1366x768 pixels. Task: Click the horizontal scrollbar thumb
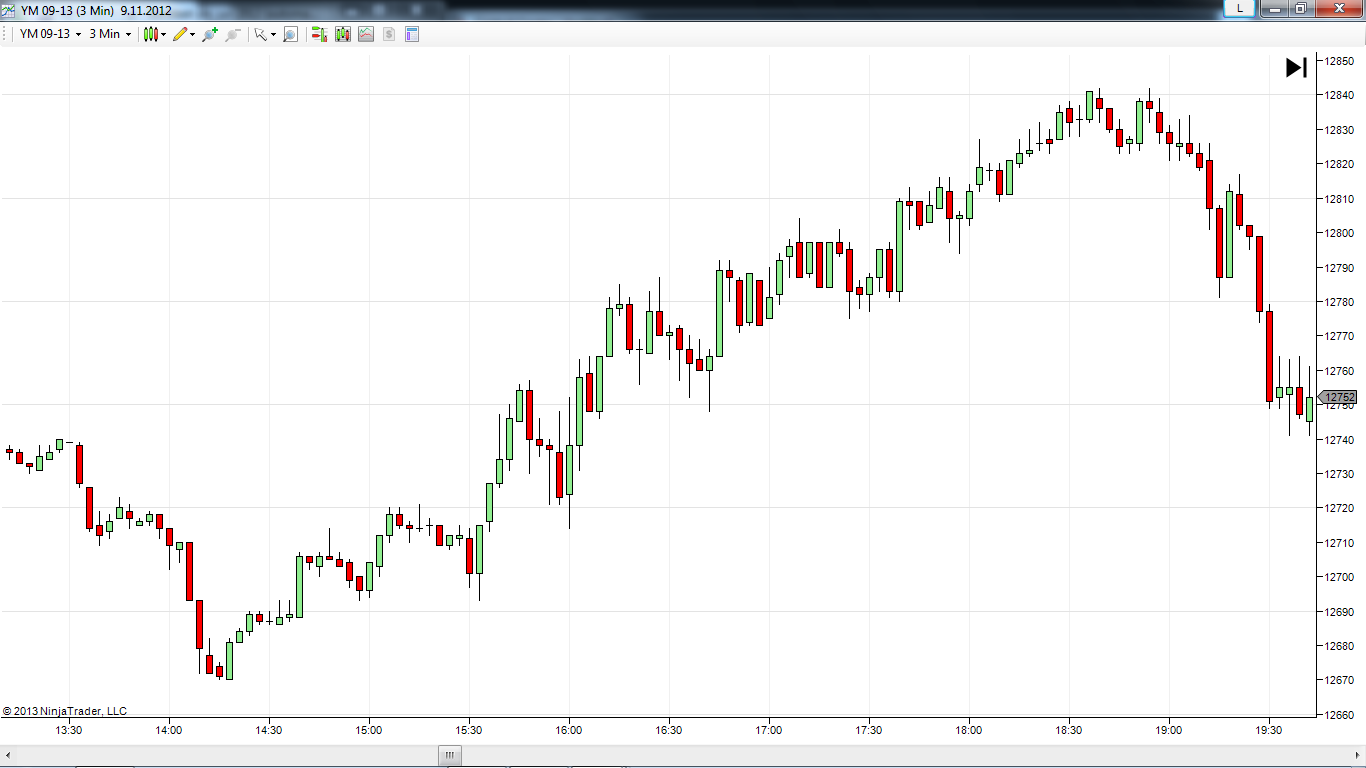450,756
